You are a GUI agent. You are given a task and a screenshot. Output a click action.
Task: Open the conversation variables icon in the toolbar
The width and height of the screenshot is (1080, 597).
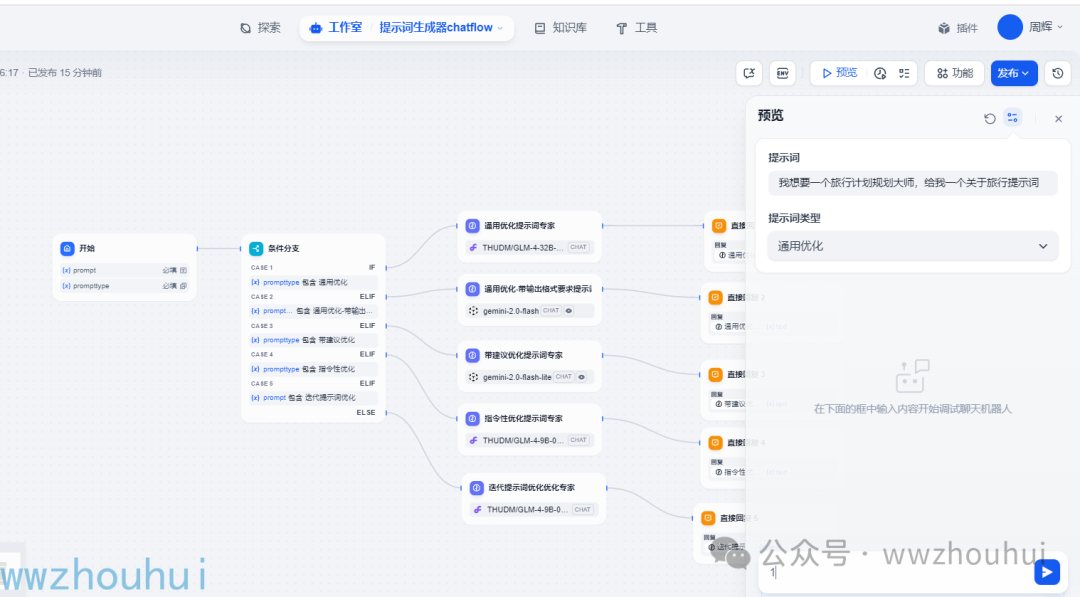(x=749, y=73)
